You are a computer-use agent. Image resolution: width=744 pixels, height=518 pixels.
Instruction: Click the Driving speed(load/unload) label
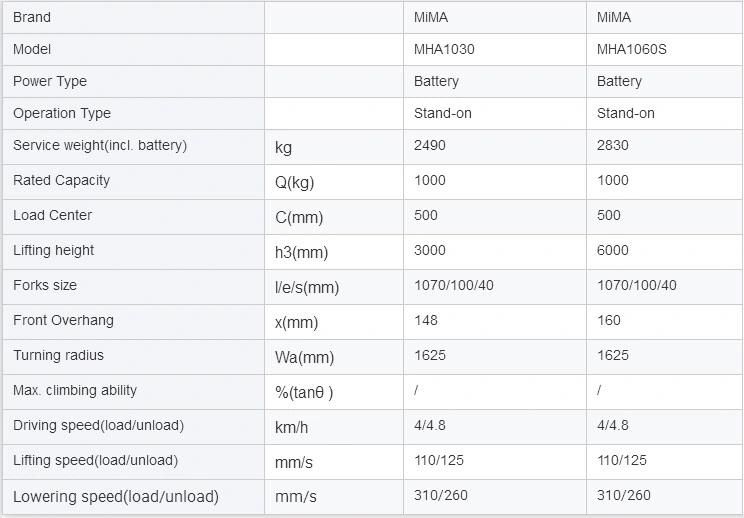(x=98, y=426)
